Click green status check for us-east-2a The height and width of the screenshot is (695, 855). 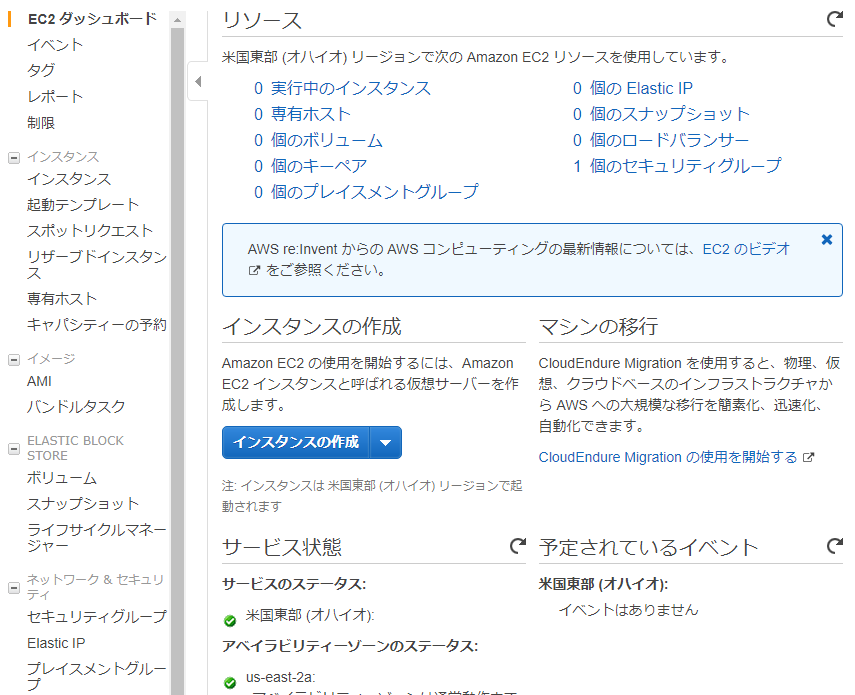click(x=230, y=682)
